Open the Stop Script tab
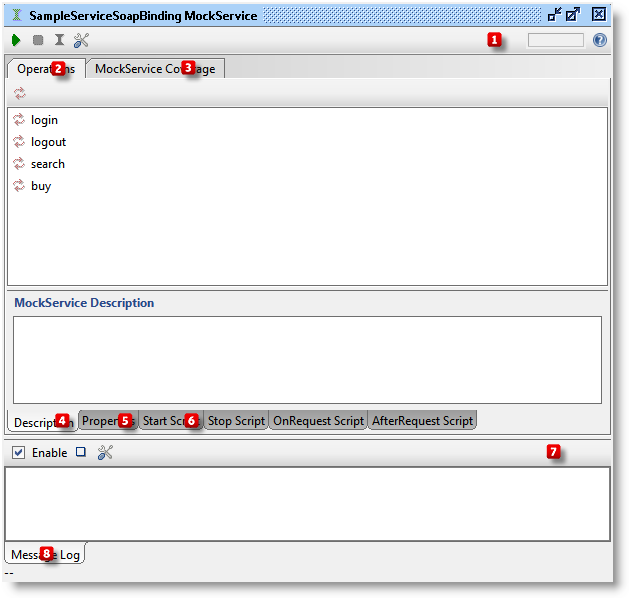The width and height of the screenshot is (629, 598). click(236, 420)
